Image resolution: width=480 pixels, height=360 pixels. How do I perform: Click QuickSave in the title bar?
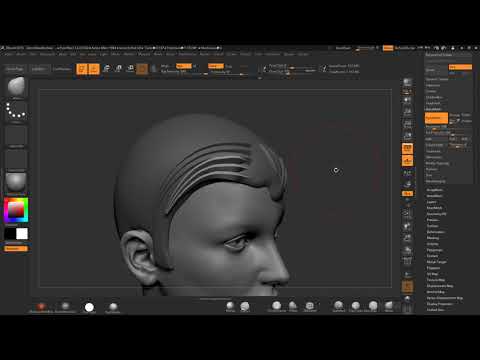(343, 48)
